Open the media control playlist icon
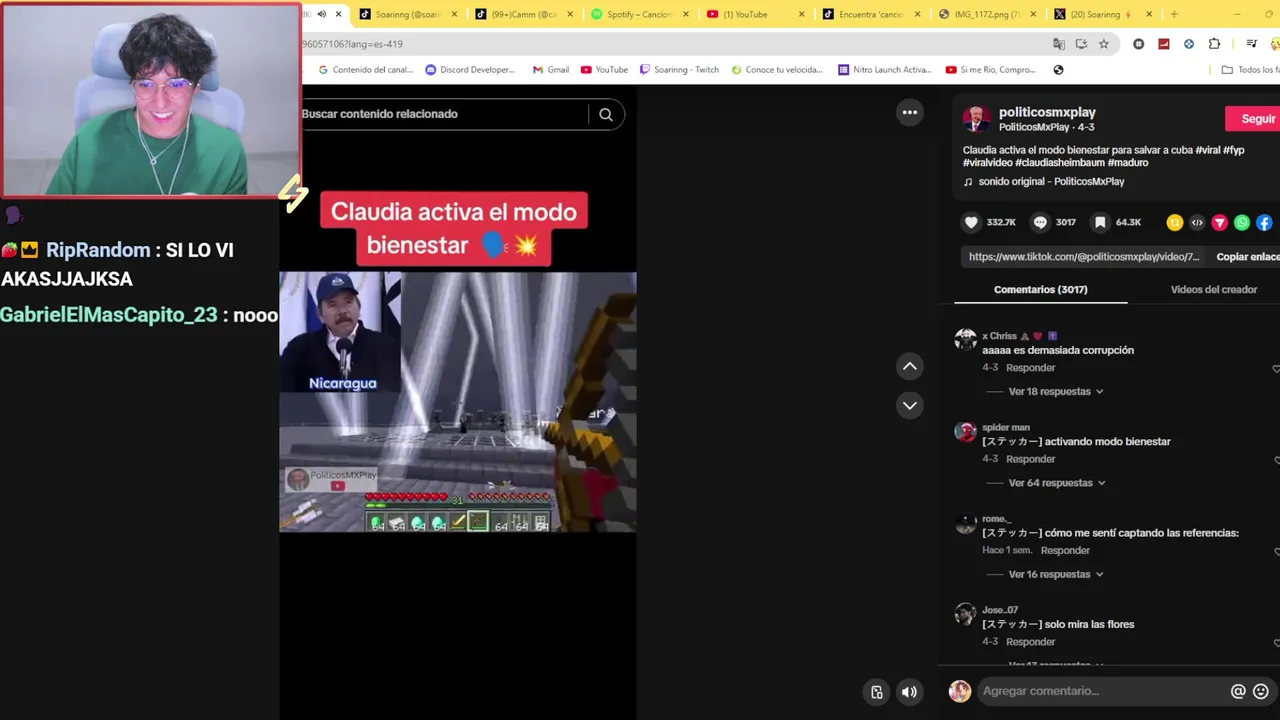 coord(1251,44)
